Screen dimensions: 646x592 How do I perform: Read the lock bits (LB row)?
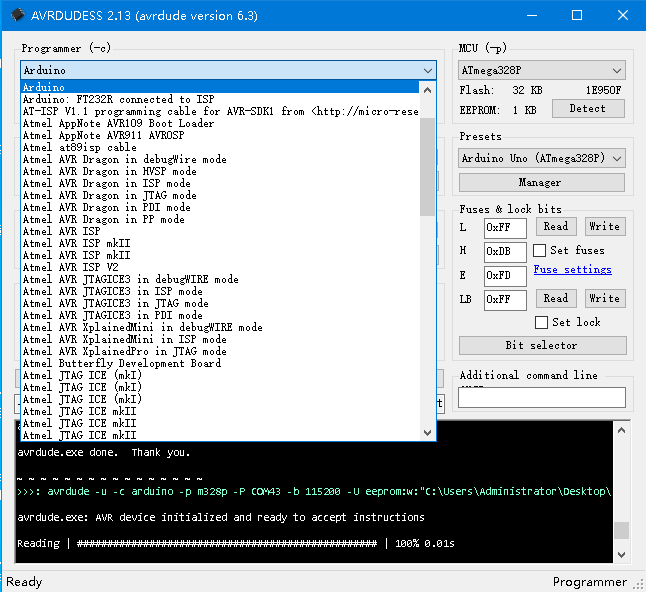[556, 298]
